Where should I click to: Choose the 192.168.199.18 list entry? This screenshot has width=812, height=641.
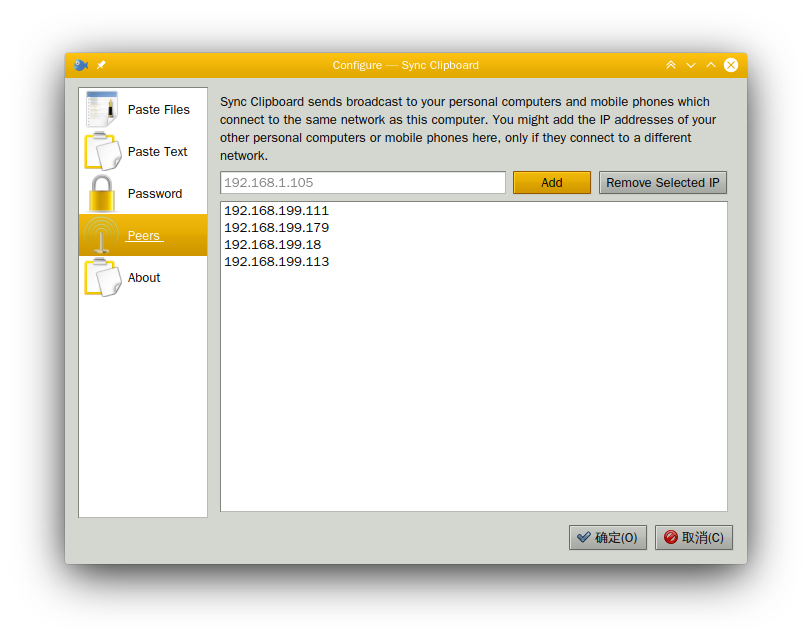(272, 245)
